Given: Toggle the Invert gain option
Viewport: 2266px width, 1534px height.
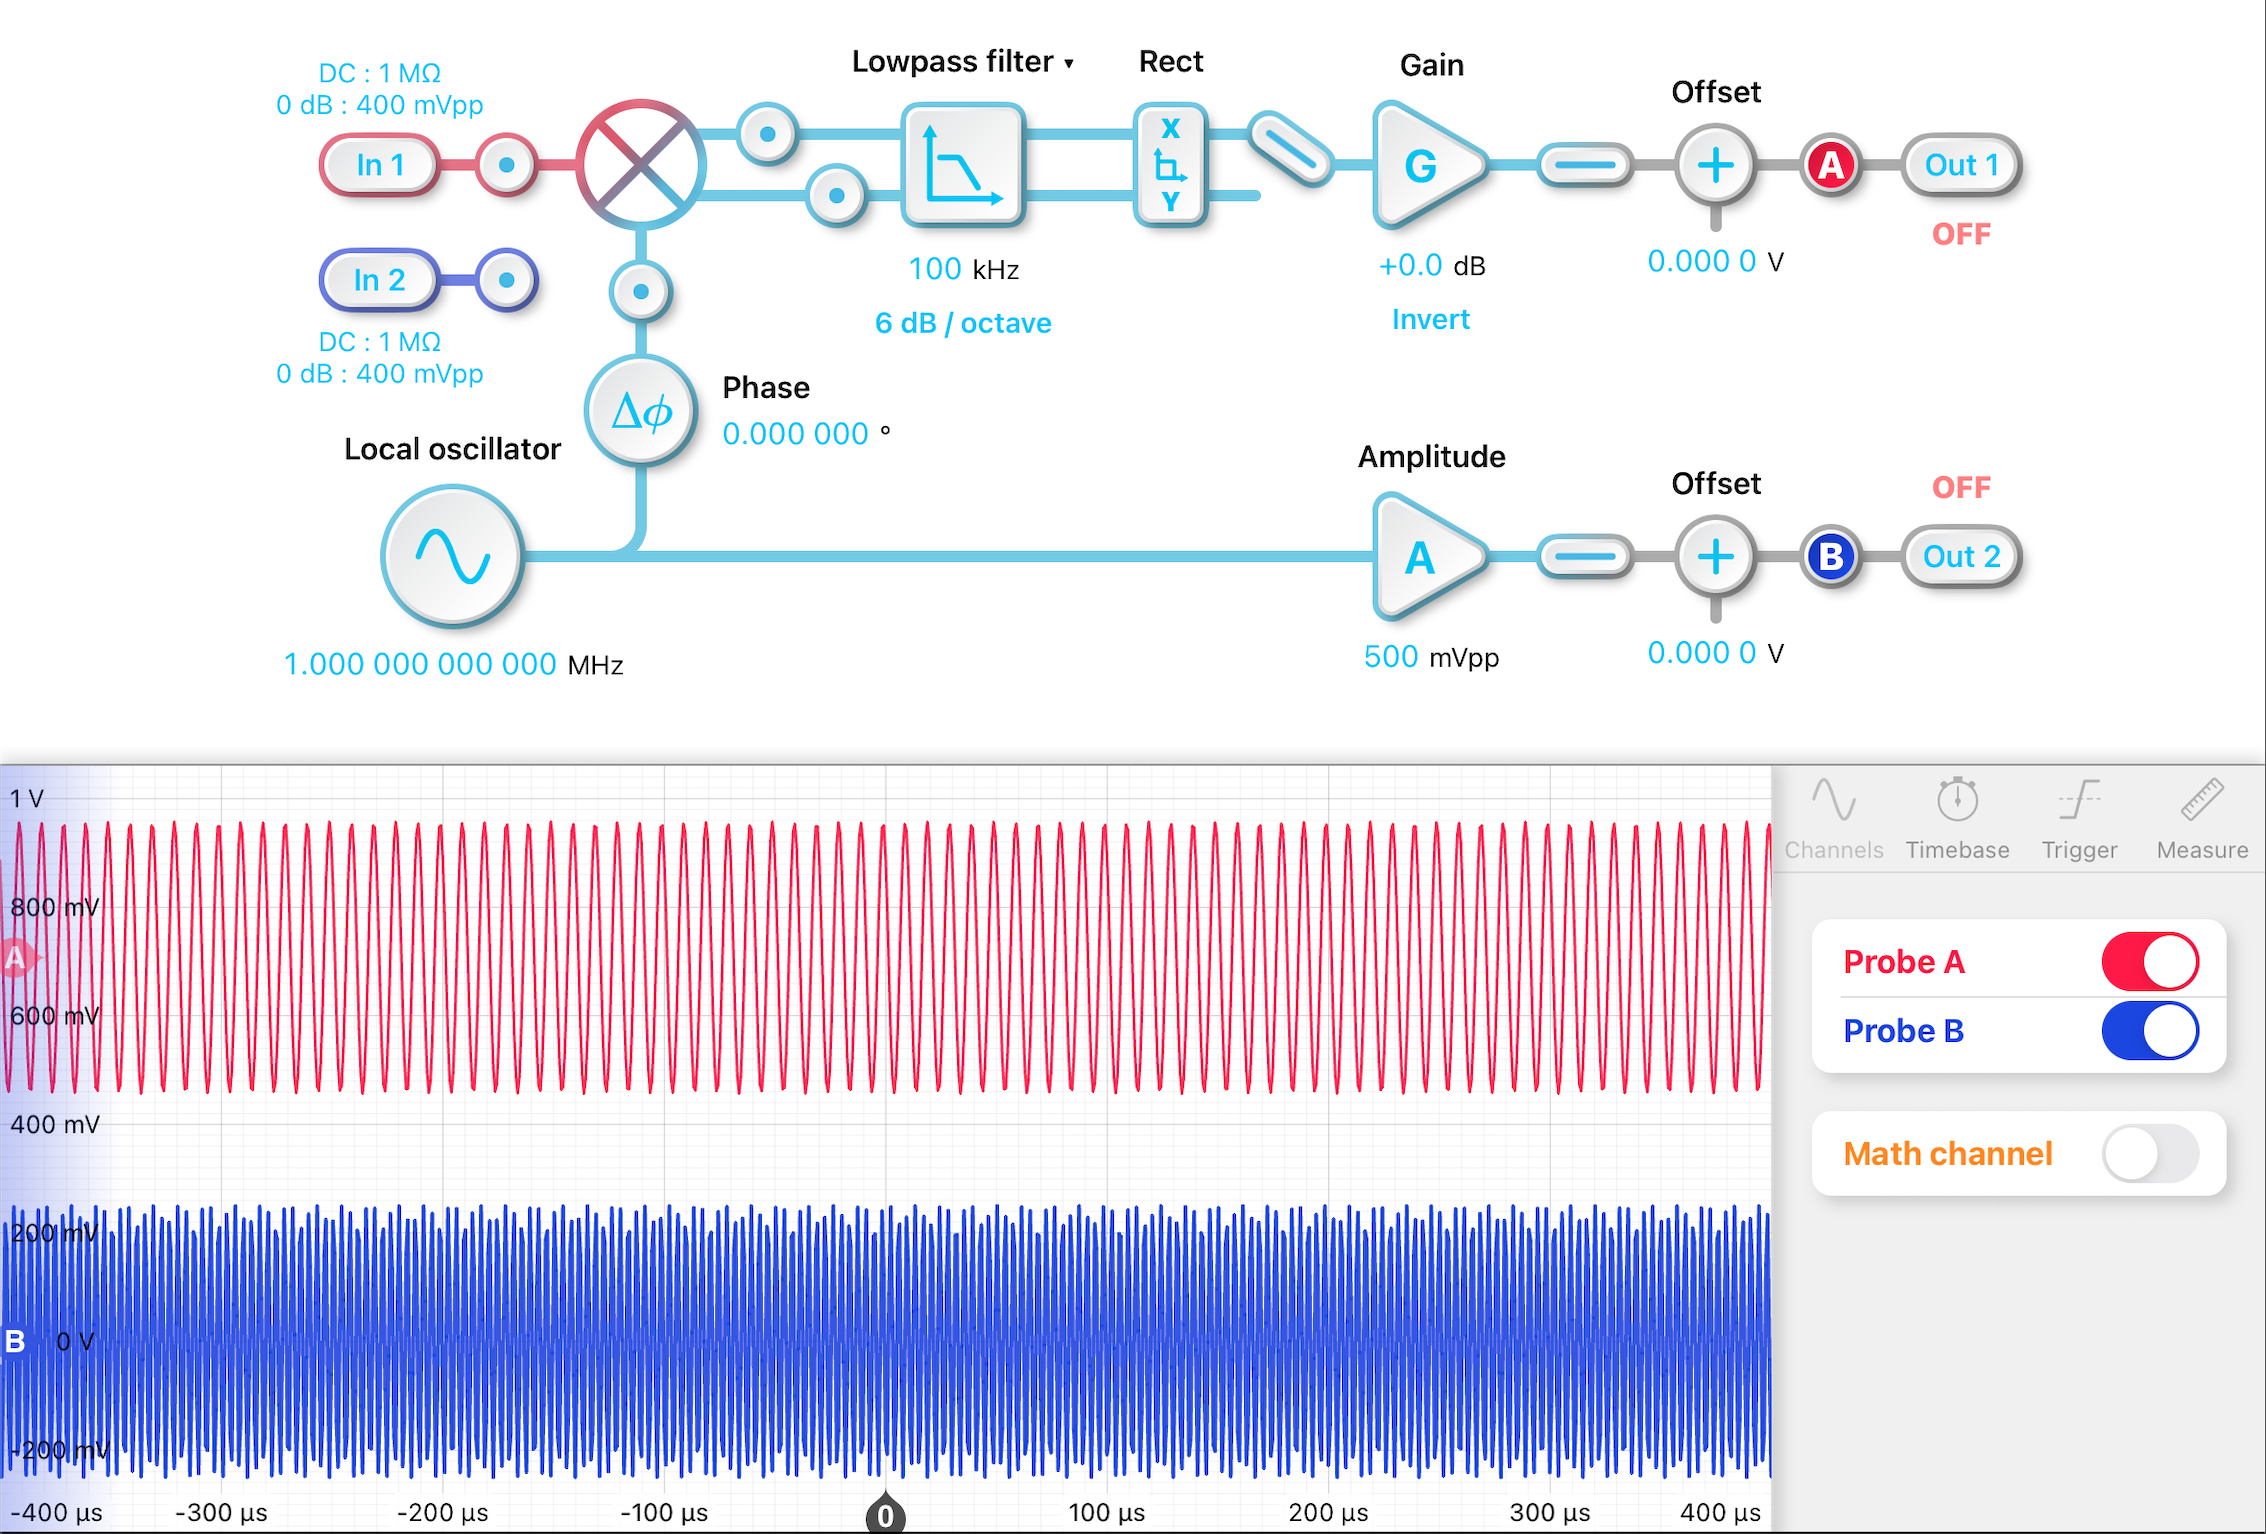Looking at the screenshot, I should 1430,319.
